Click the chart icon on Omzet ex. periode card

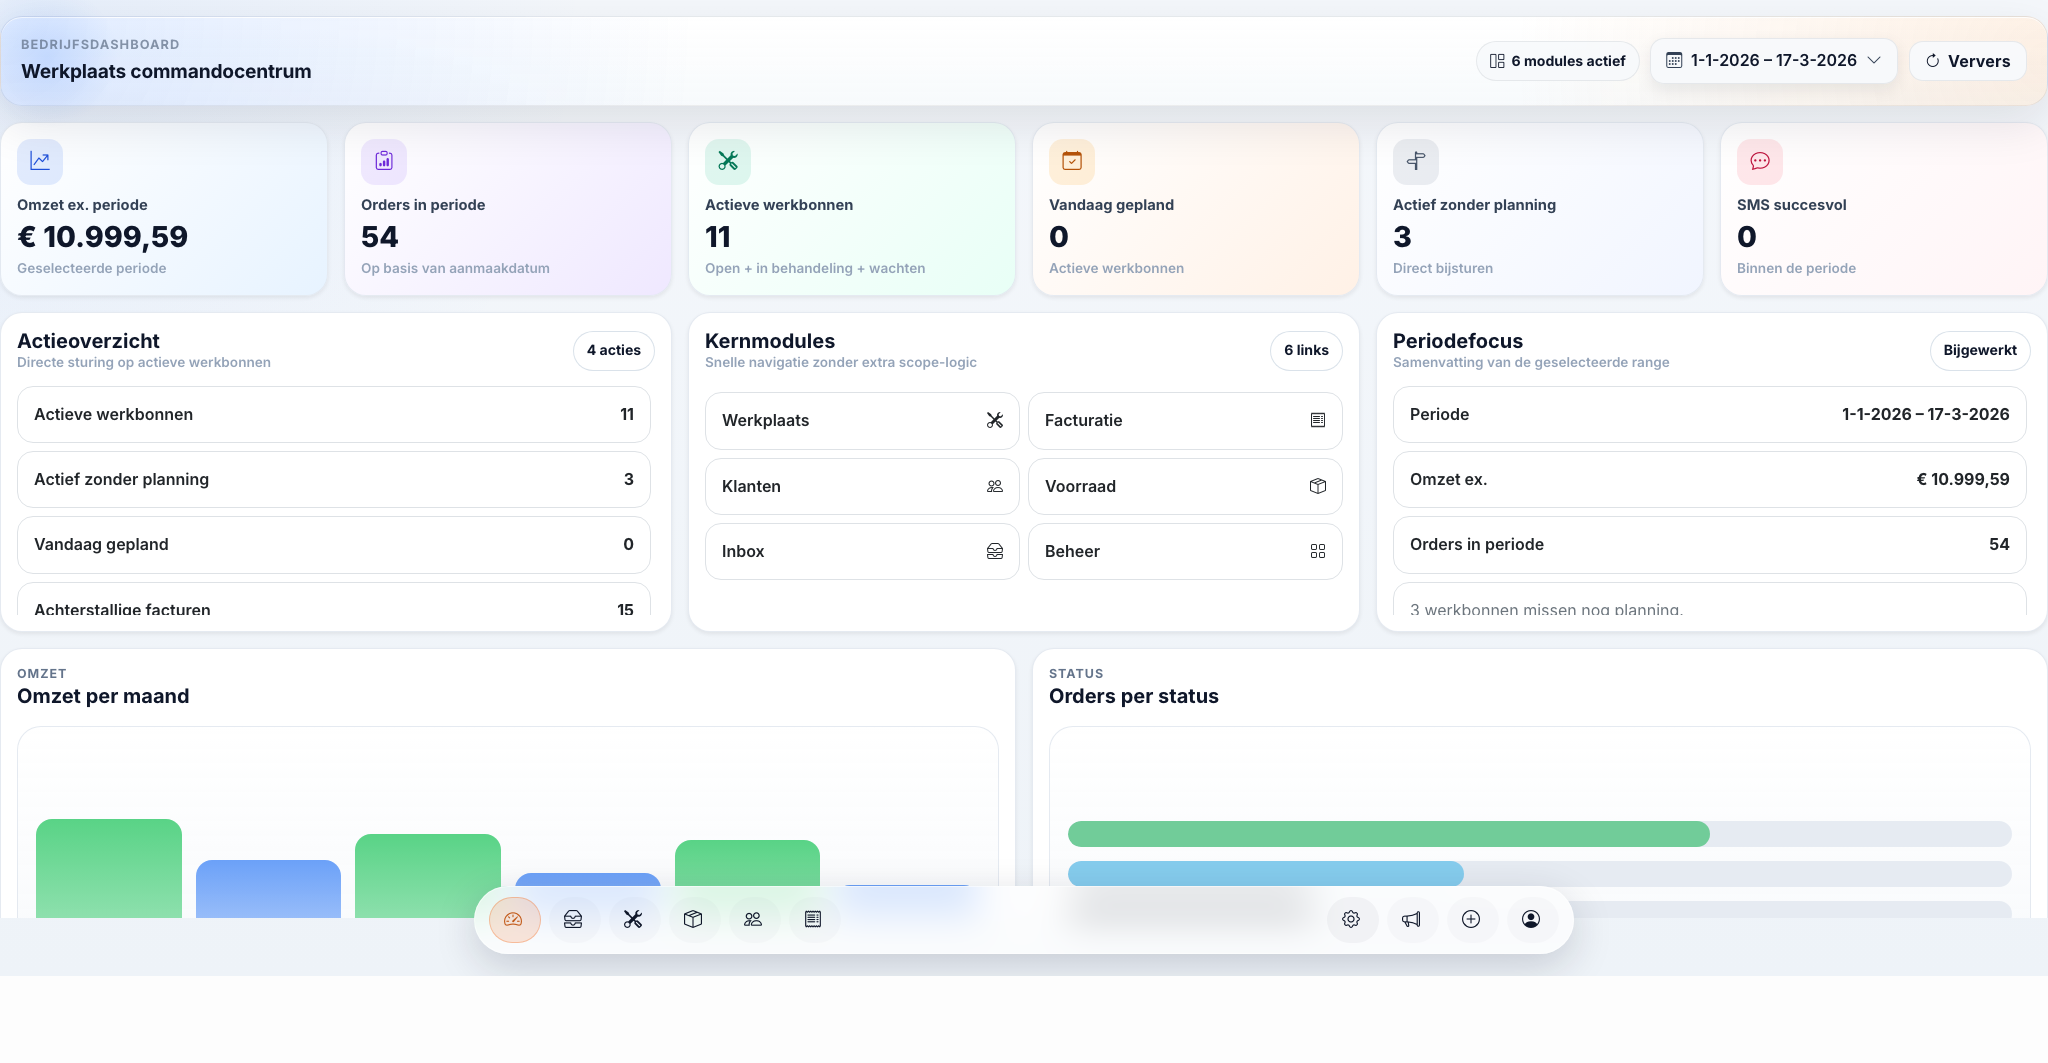tap(40, 161)
